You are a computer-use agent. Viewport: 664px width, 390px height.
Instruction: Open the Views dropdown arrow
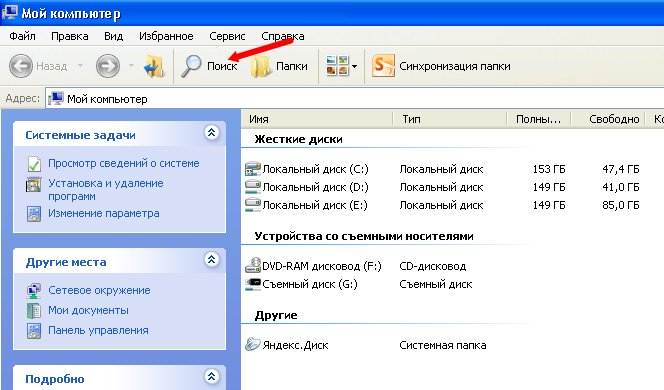(x=354, y=66)
